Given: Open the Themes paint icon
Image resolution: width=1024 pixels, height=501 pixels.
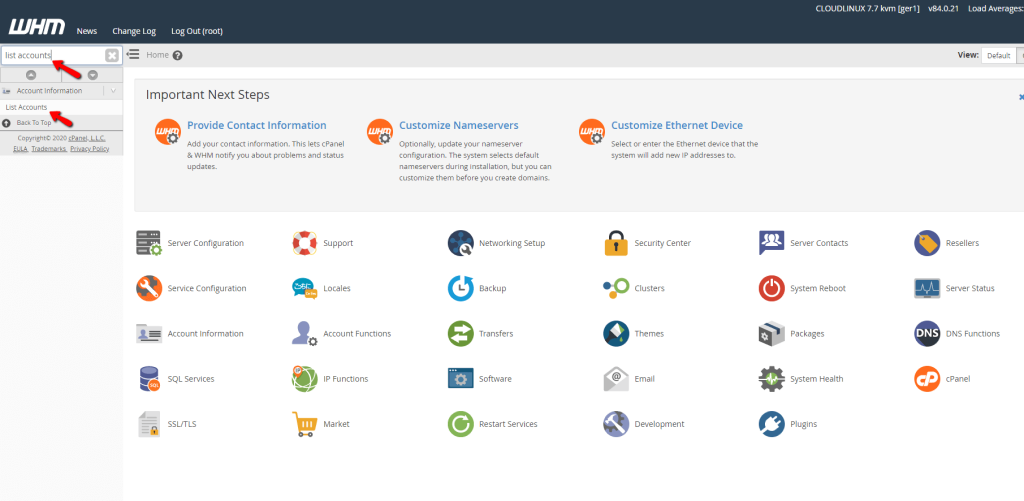Looking at the screenshot, I should point(616,333).
